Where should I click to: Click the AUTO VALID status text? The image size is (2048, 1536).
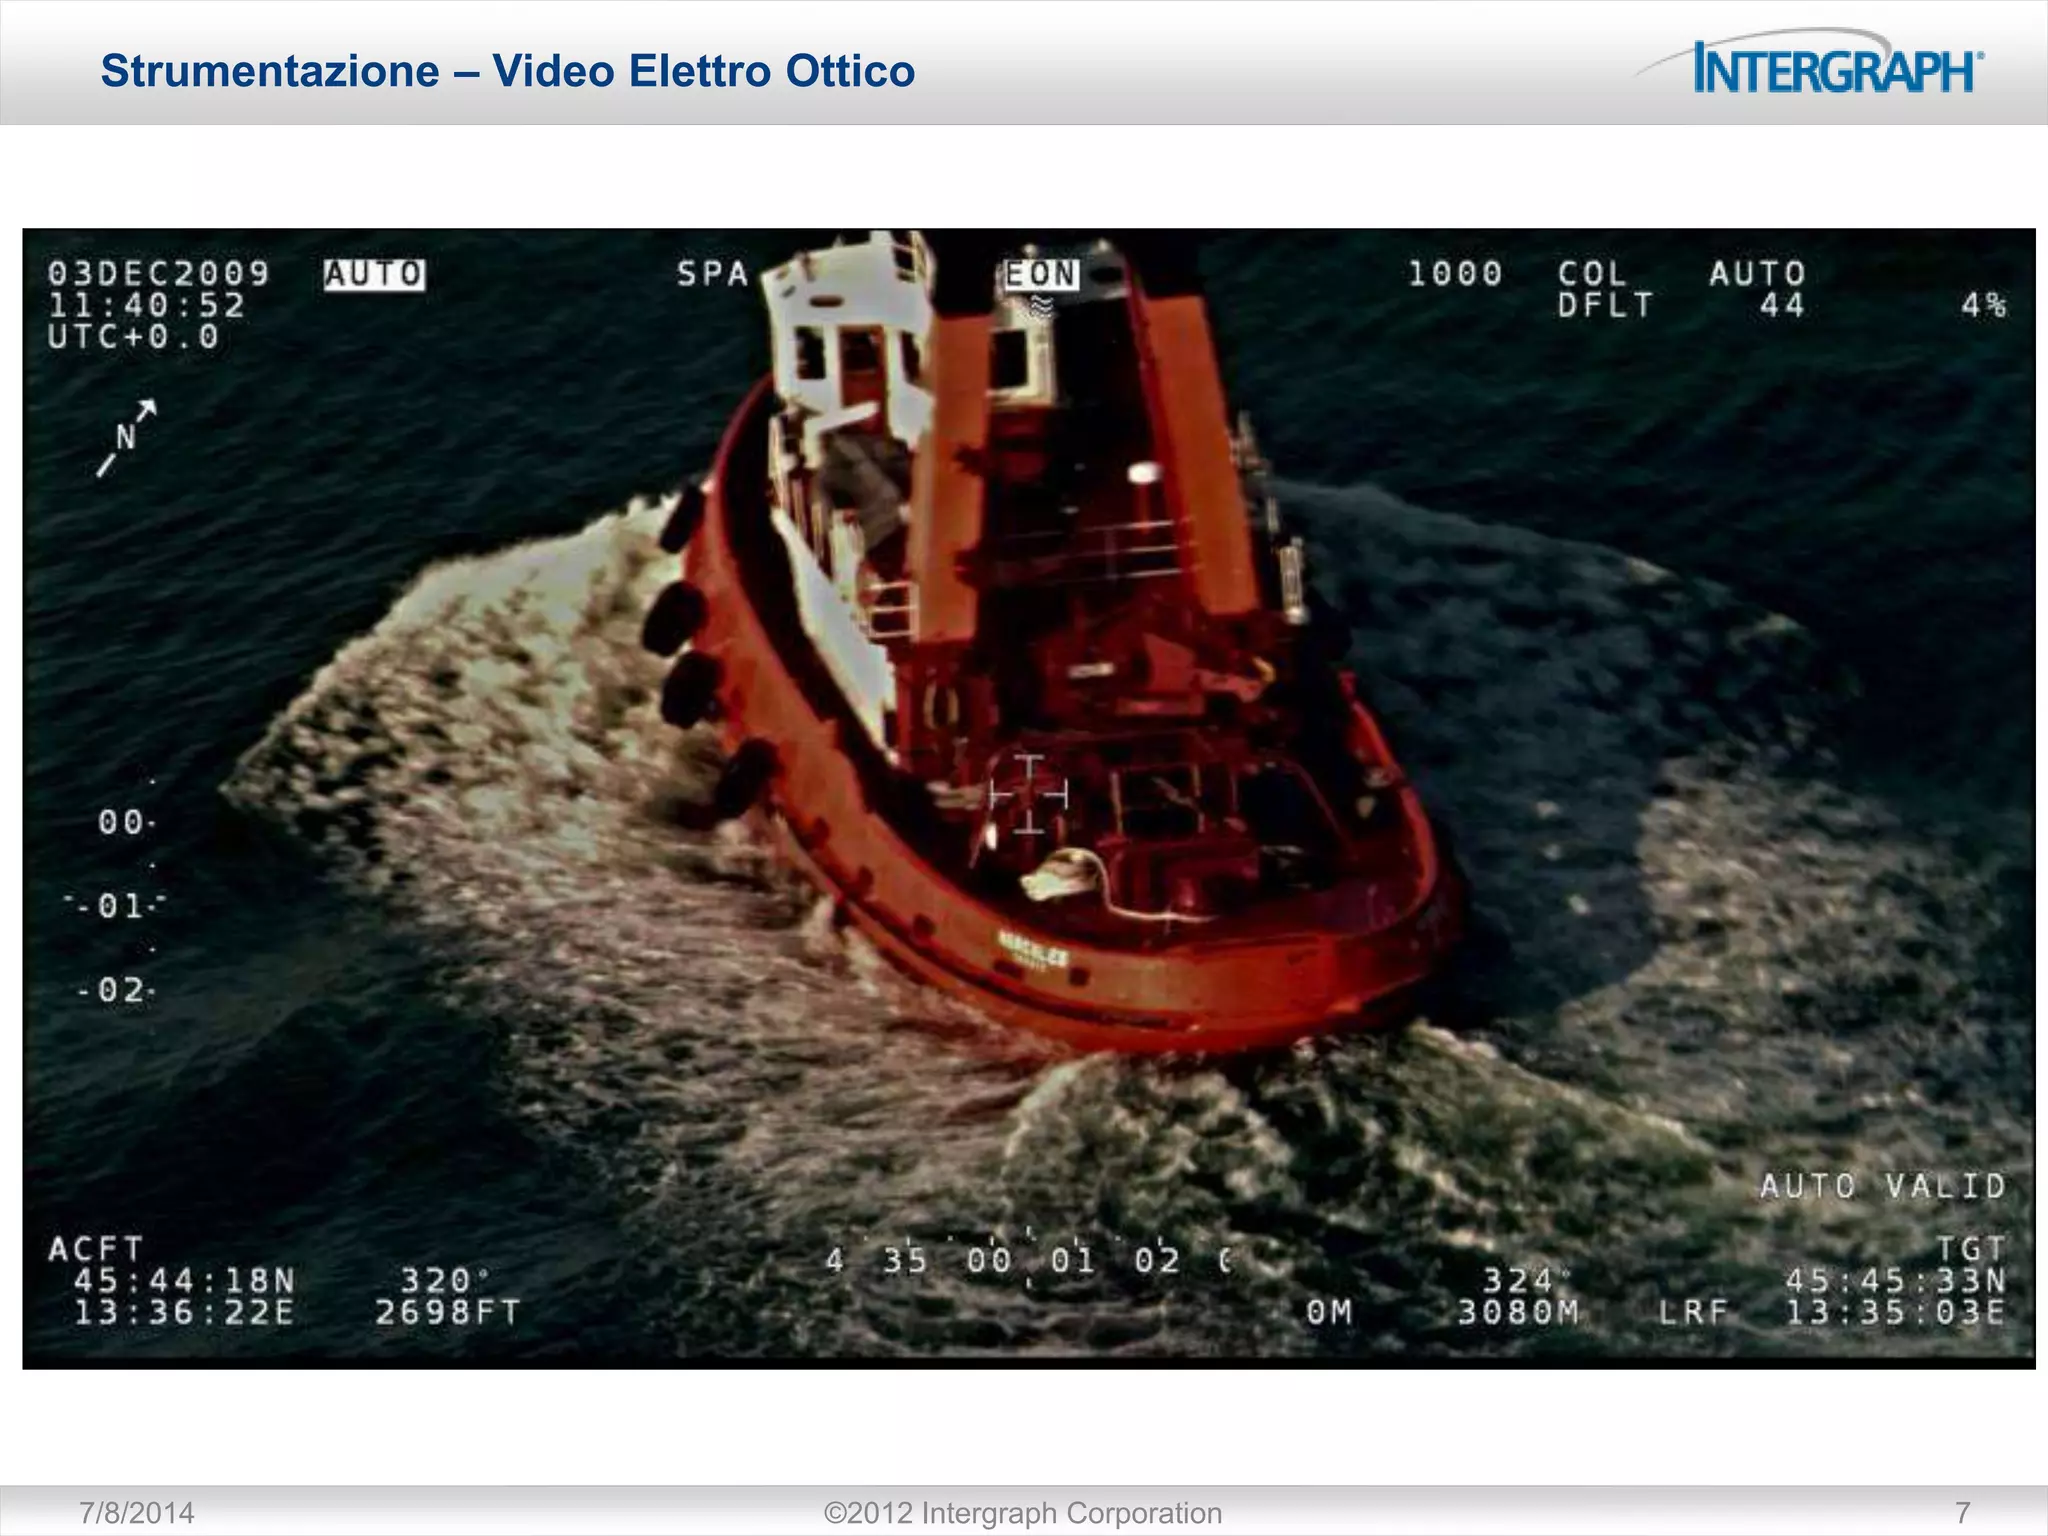[1882, 1187]
